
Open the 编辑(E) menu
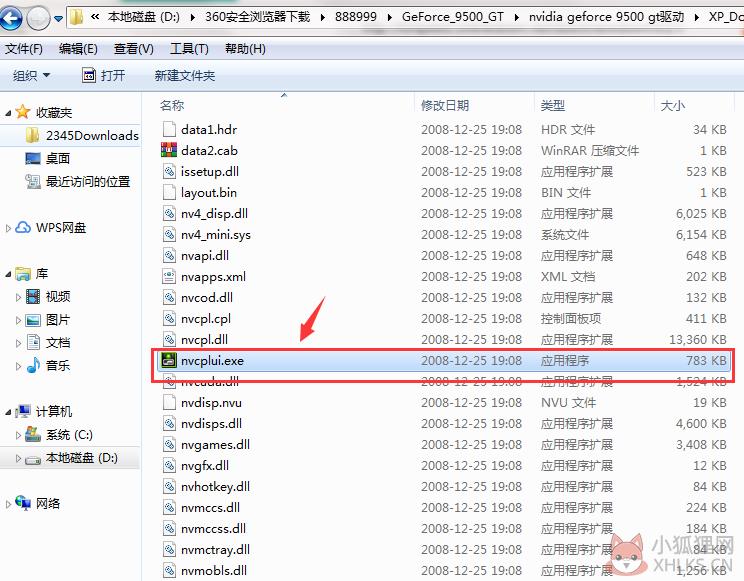tap(78, 49)
